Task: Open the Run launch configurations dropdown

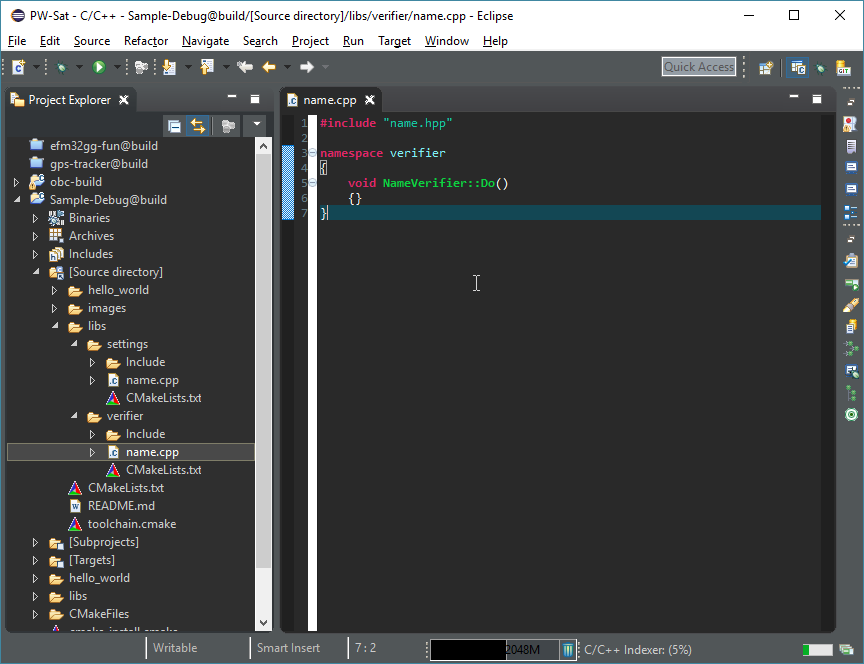Action: click(117, 67)
